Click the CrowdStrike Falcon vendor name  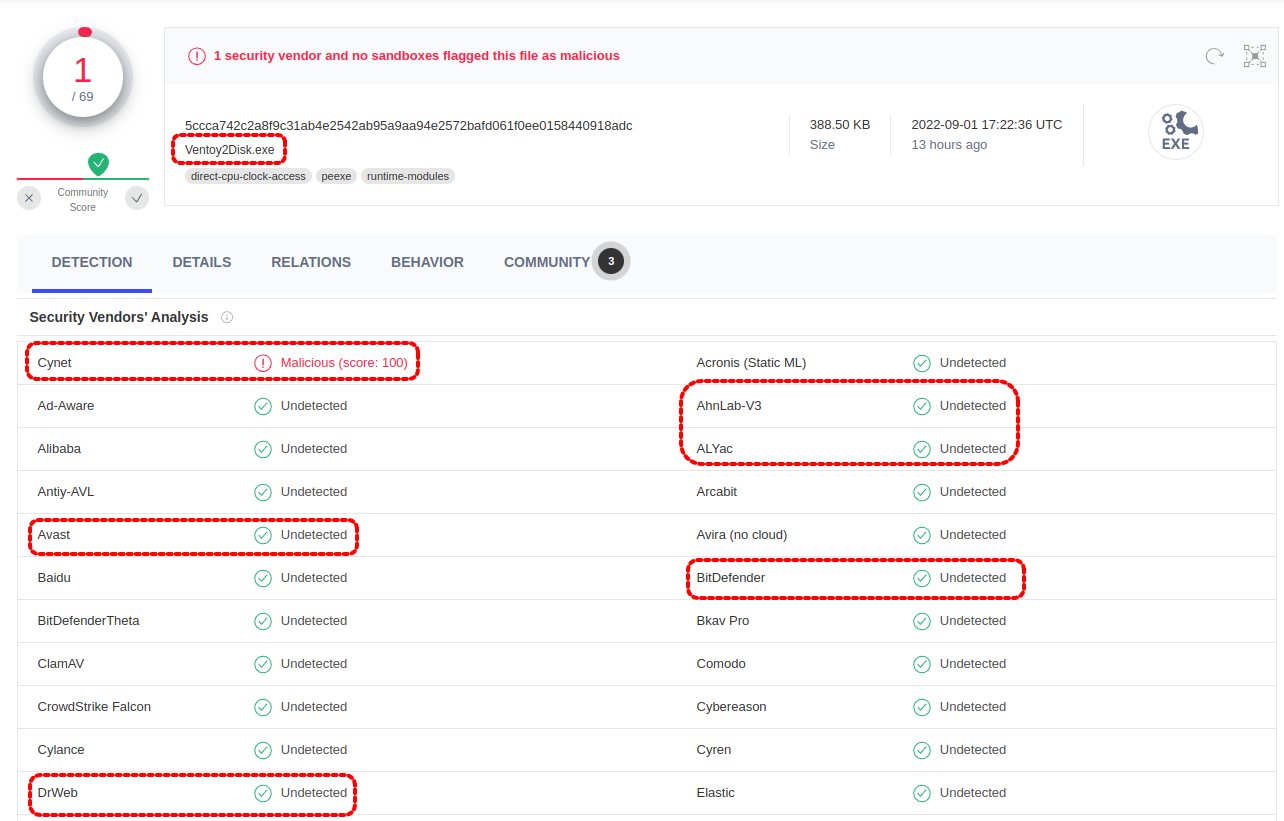point(94,707)
